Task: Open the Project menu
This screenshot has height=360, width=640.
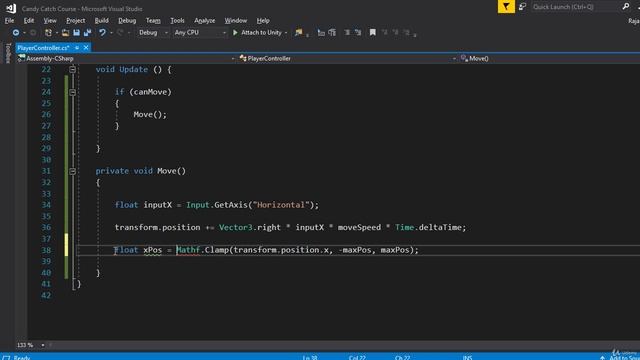Action: tap(76, 20)
